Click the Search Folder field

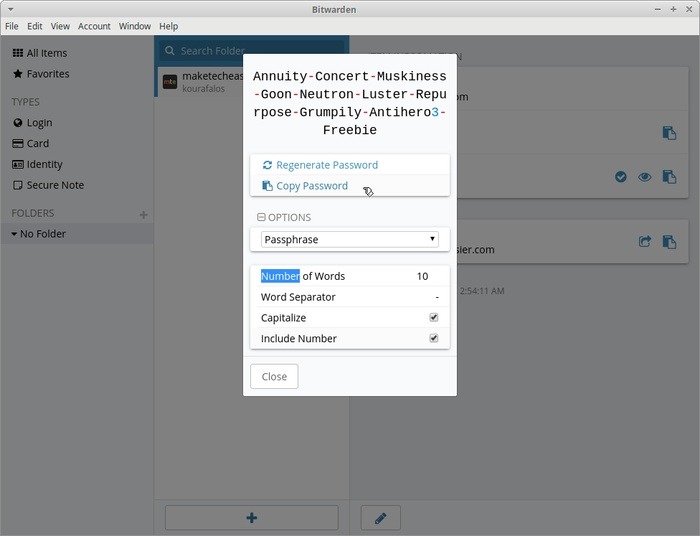click(252, 51)
